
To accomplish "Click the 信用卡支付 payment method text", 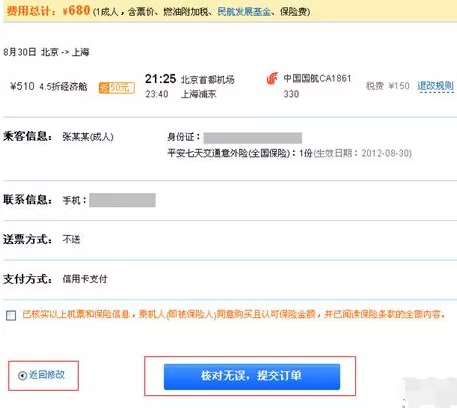I will pyautogui.click(x=85, y=279).
